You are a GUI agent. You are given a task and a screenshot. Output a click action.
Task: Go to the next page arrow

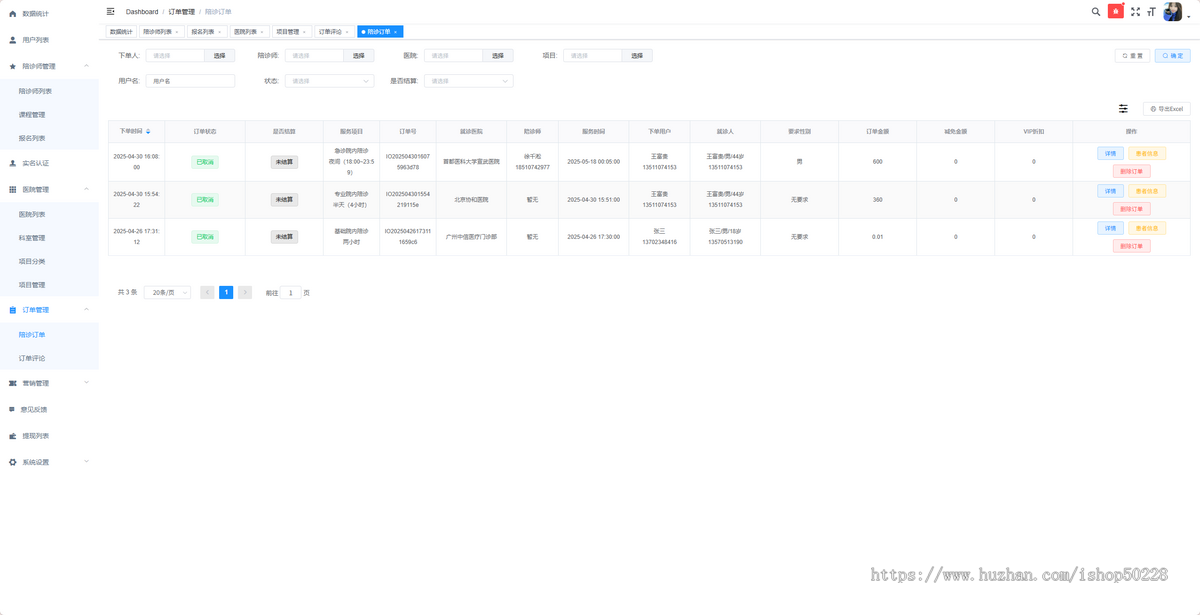[245, 293]
